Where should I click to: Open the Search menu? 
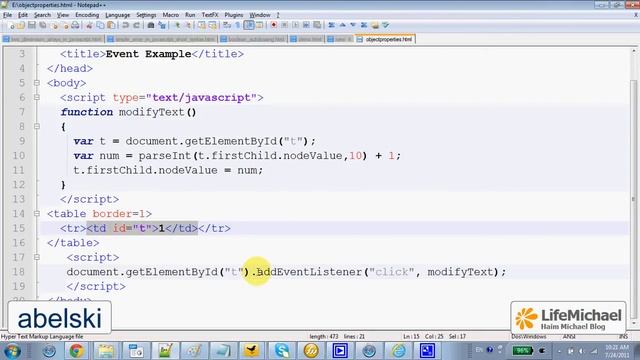click(42, 15)
